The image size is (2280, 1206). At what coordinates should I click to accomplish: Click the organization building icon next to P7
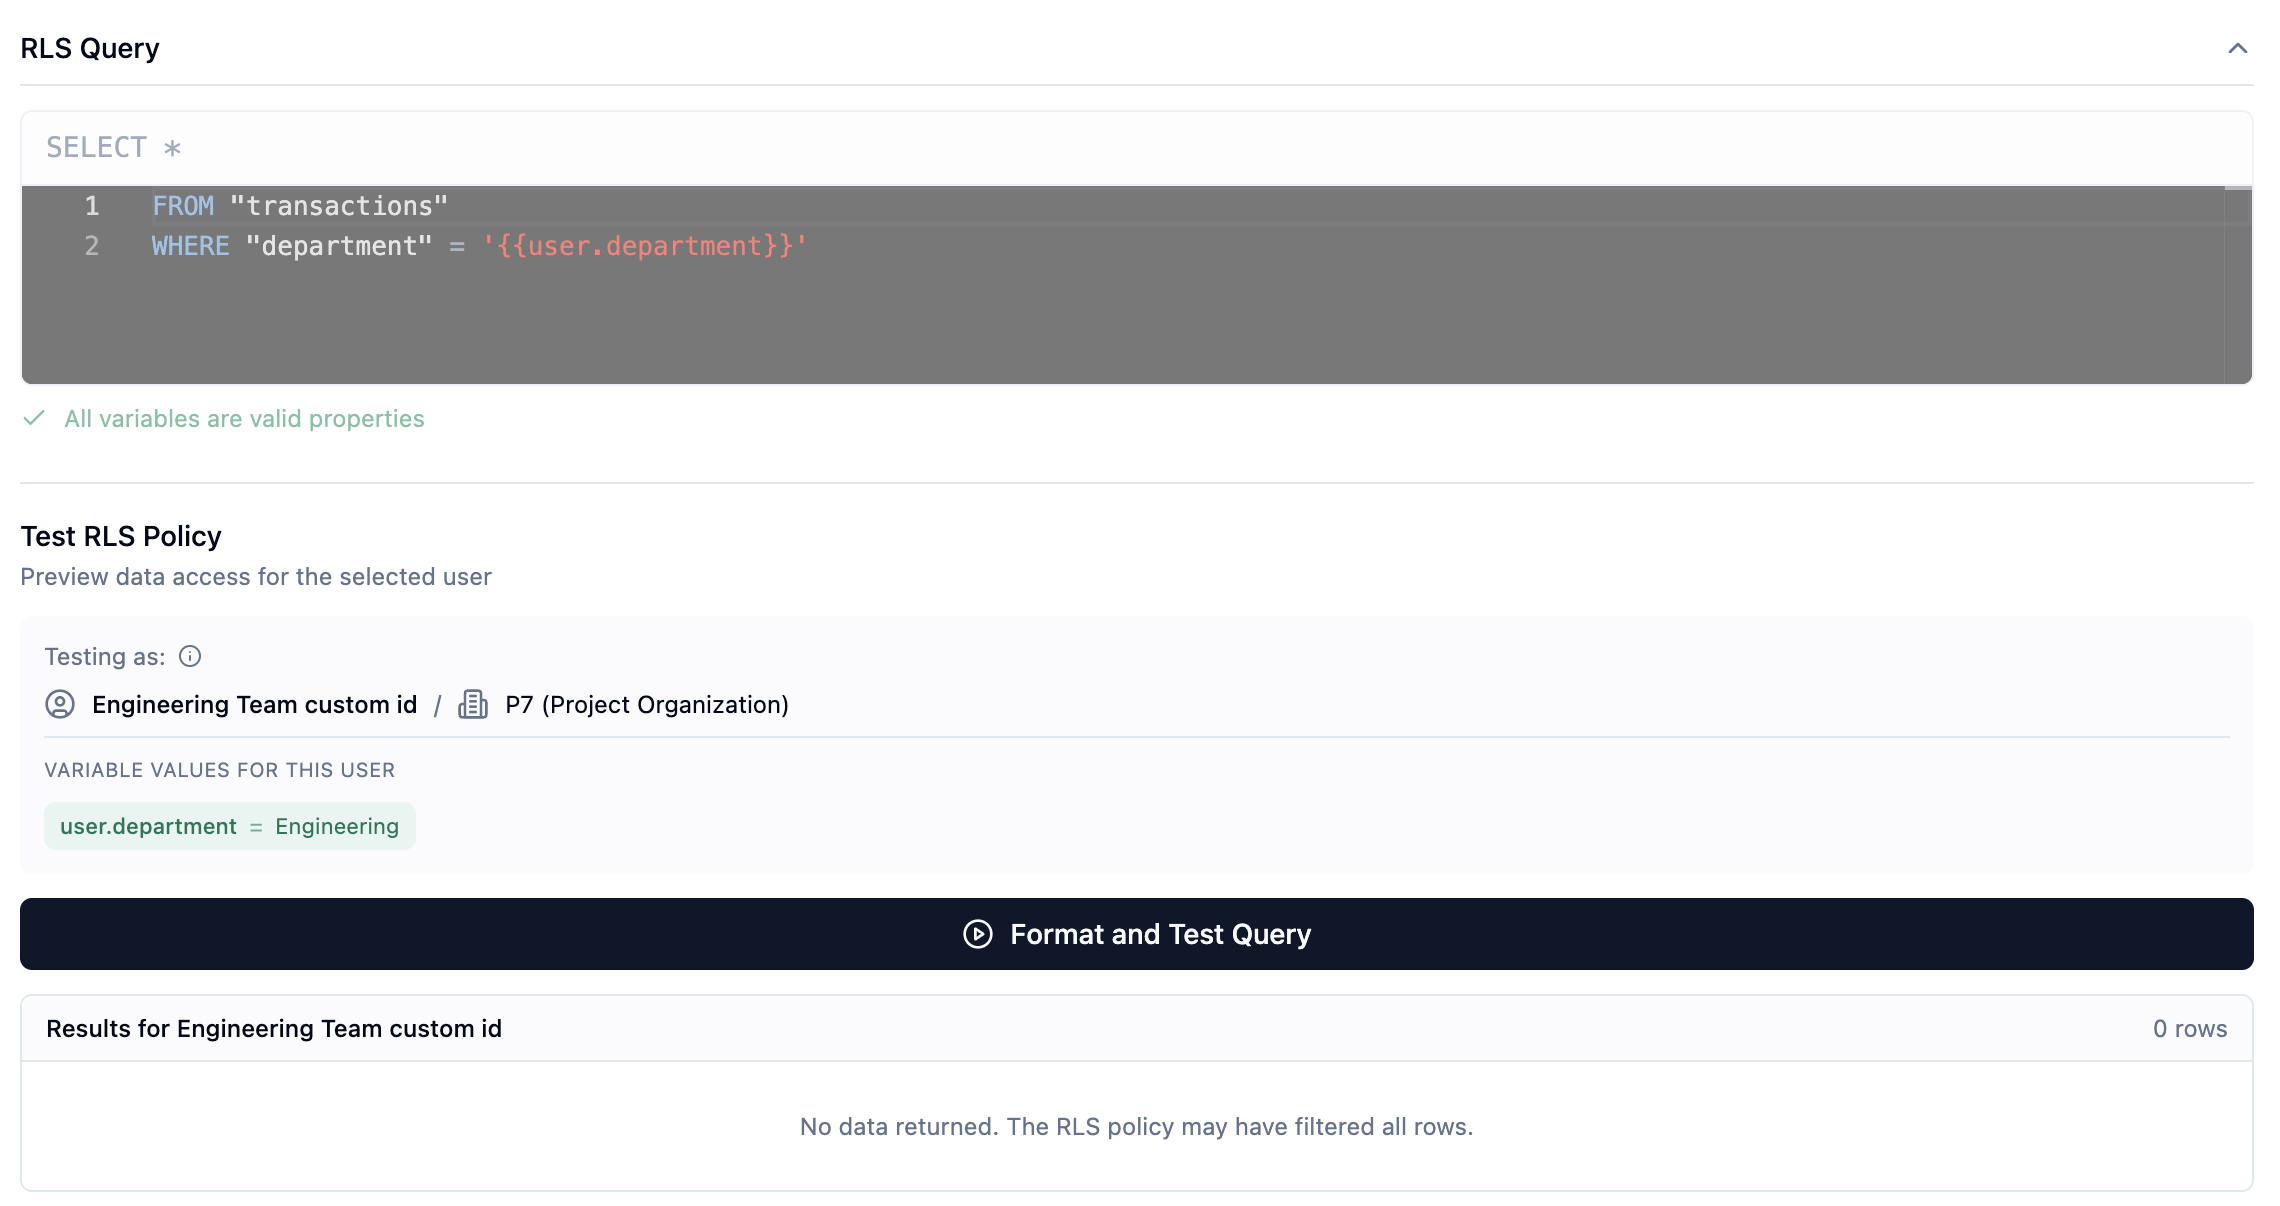tap(473, 704)
